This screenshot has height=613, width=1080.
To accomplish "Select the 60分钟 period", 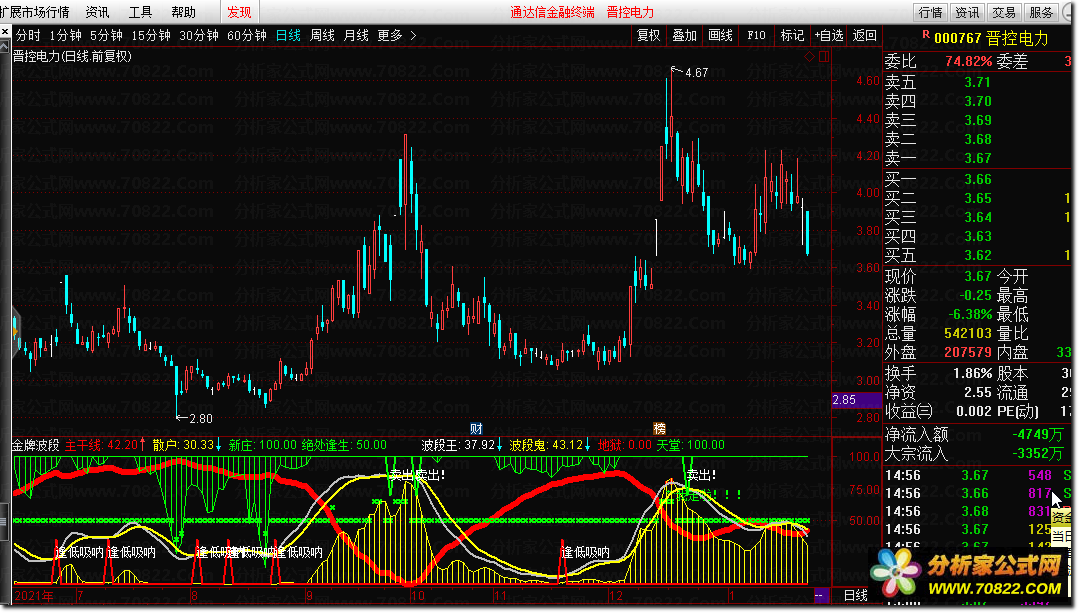I will coord(247,35).
